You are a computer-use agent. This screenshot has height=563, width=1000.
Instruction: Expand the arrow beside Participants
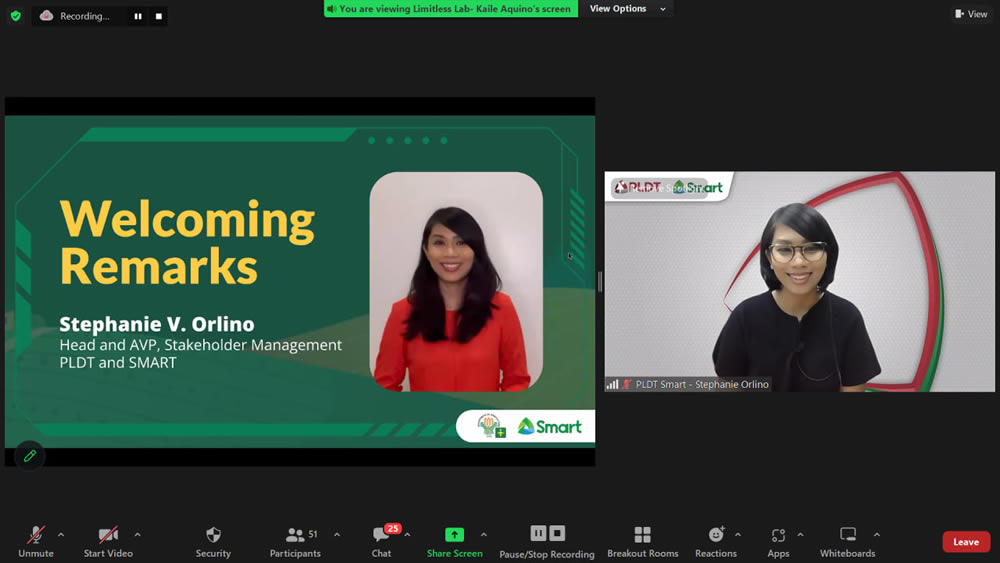coord(337,535)
